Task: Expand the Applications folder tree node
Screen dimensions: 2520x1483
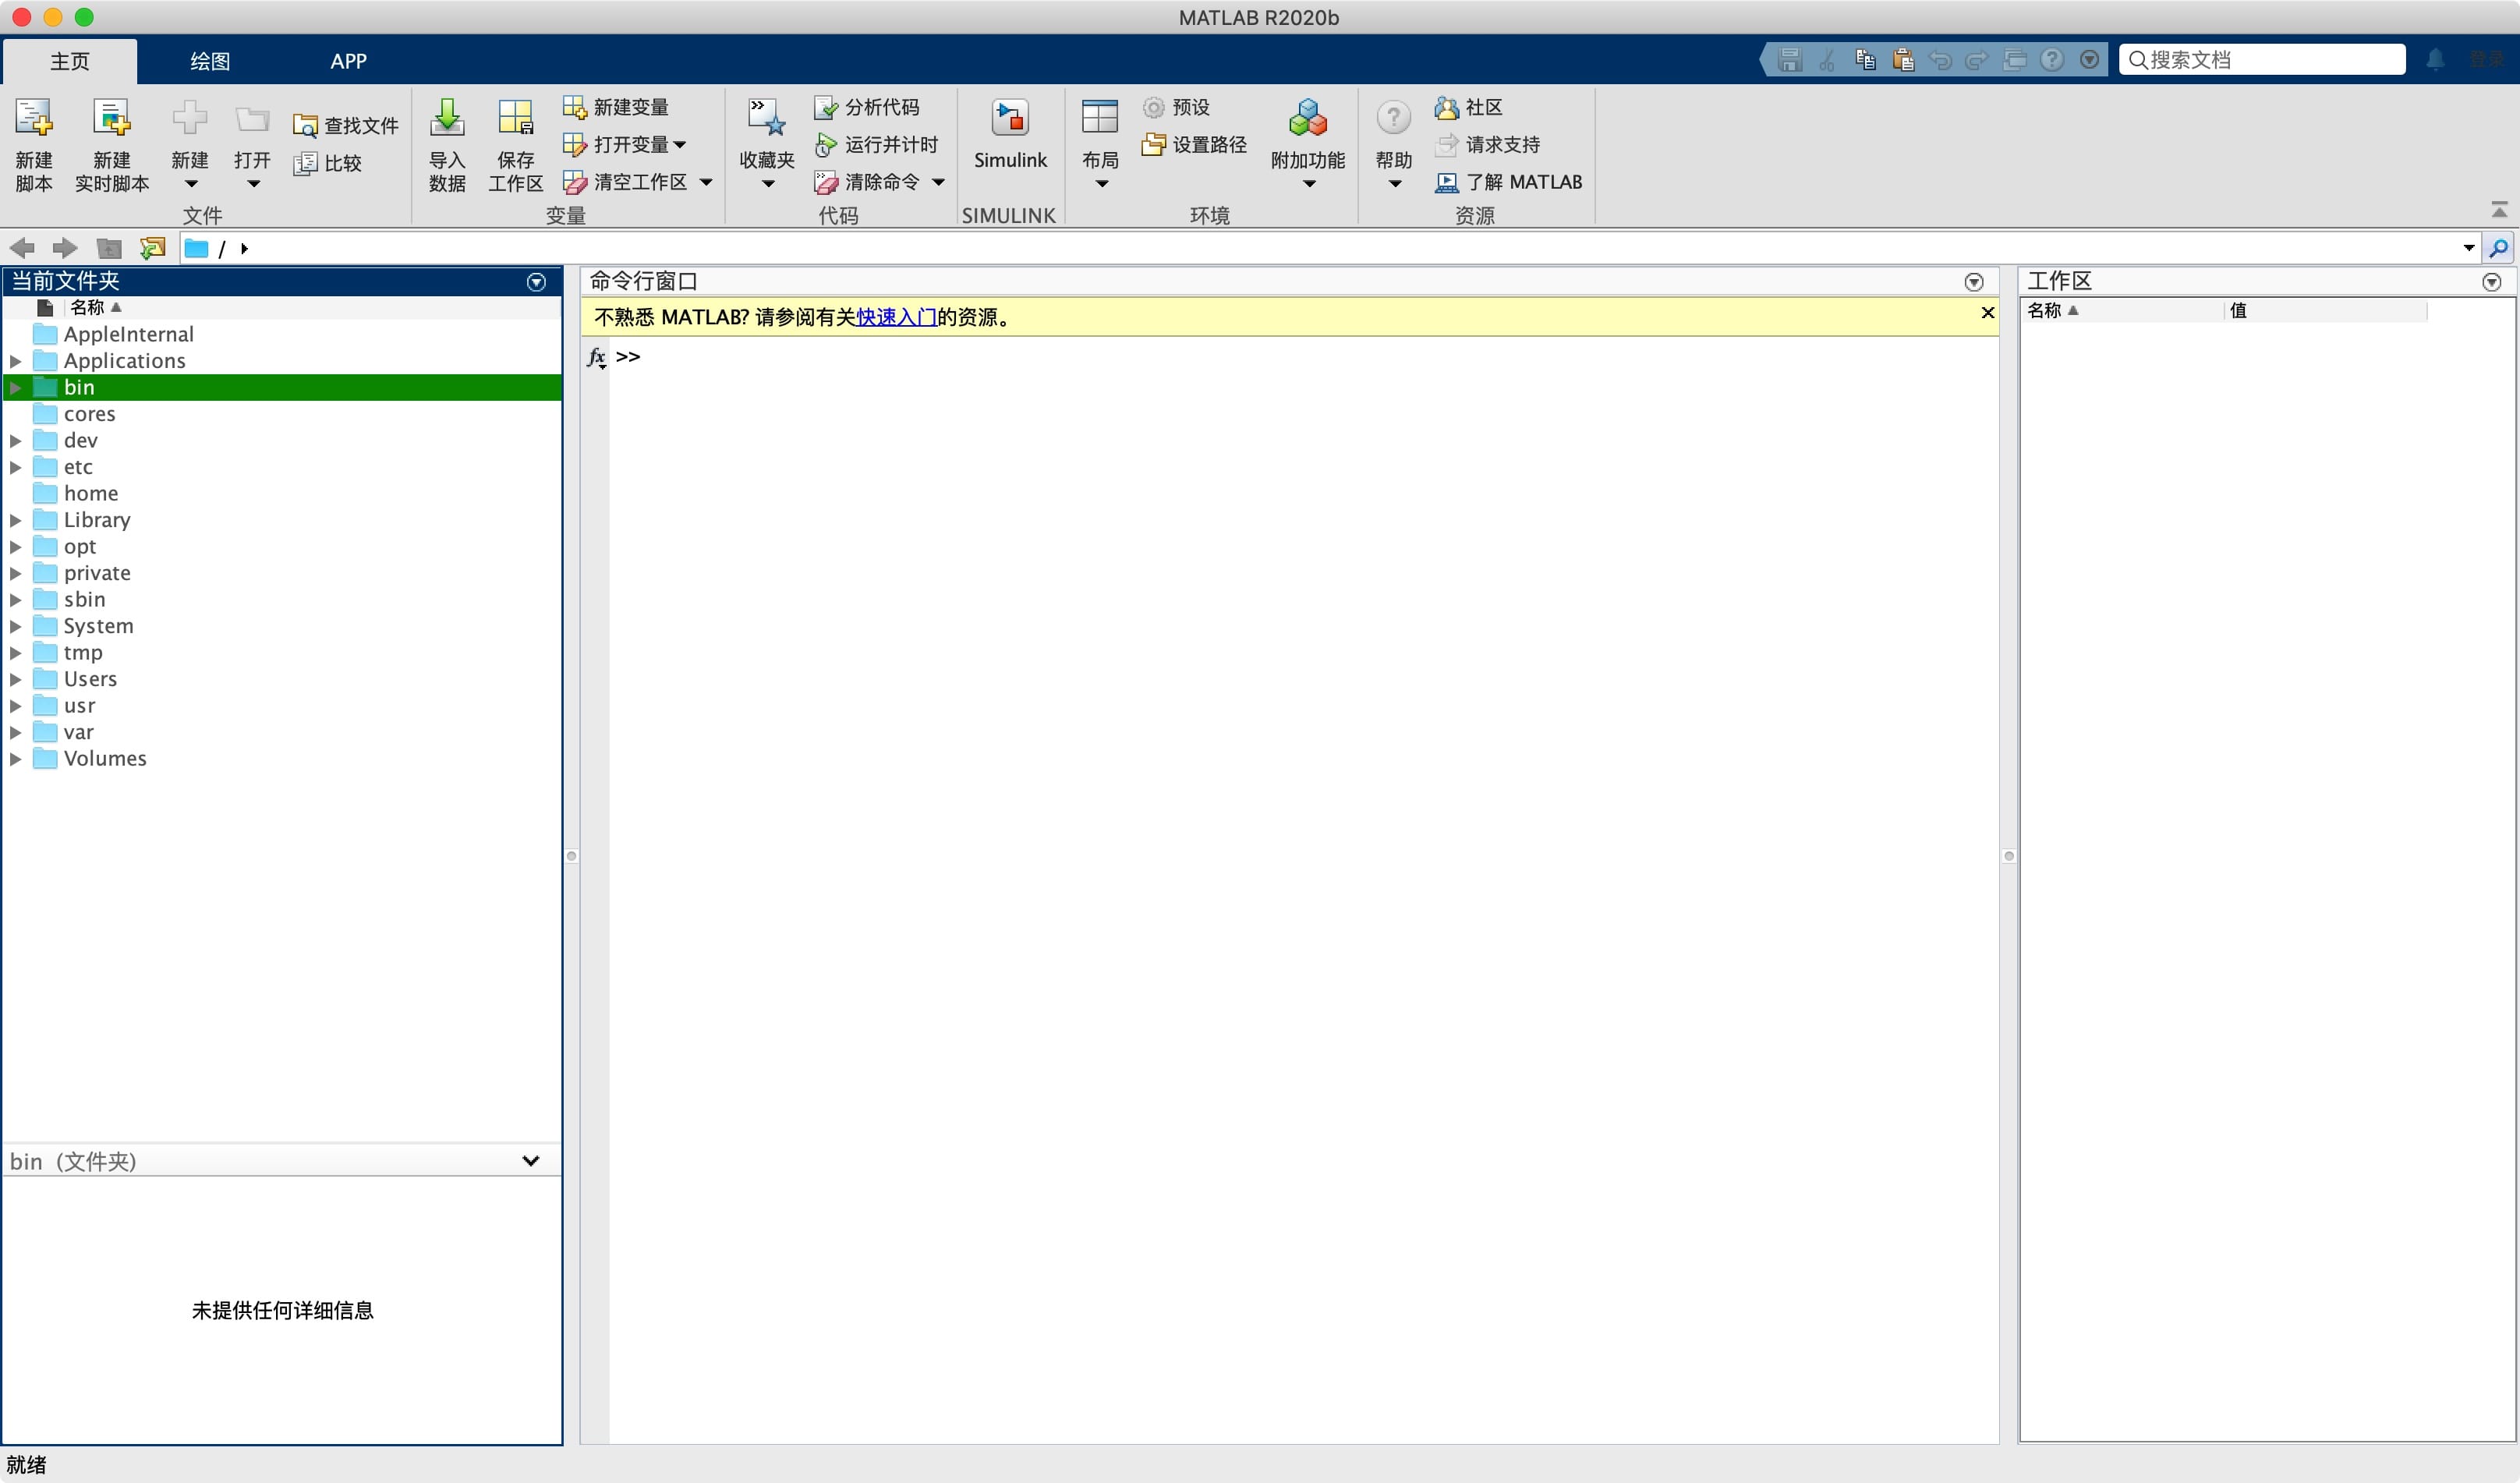Action: 16,361
